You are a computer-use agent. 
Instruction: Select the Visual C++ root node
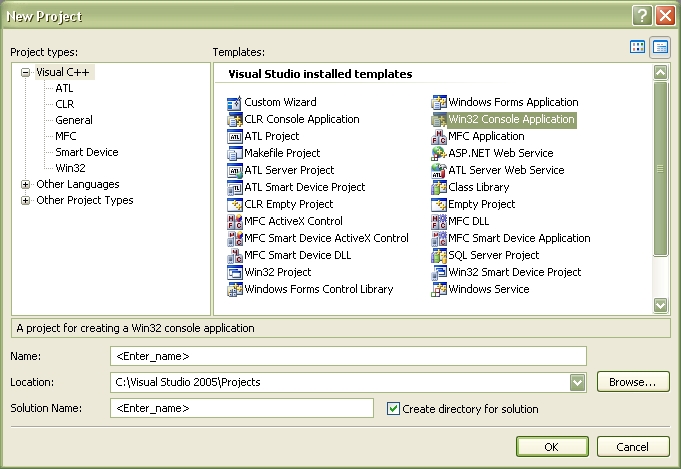(x=63, y=72)
